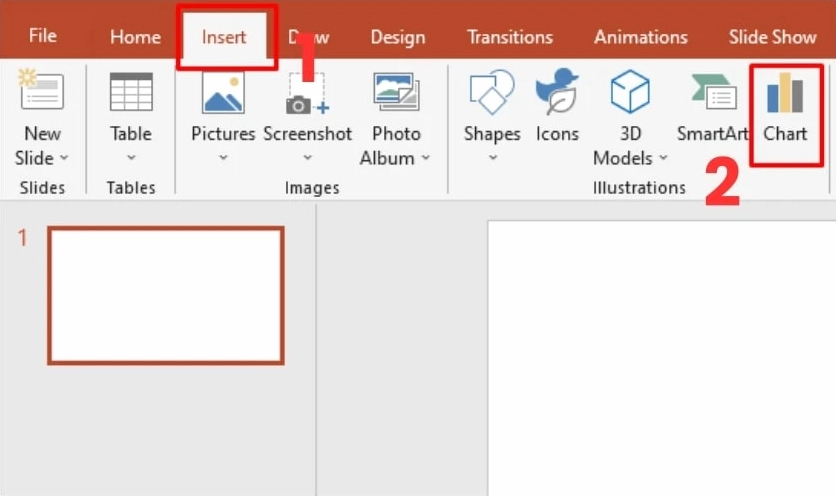Click the Shapes label text

pos(492,134)
